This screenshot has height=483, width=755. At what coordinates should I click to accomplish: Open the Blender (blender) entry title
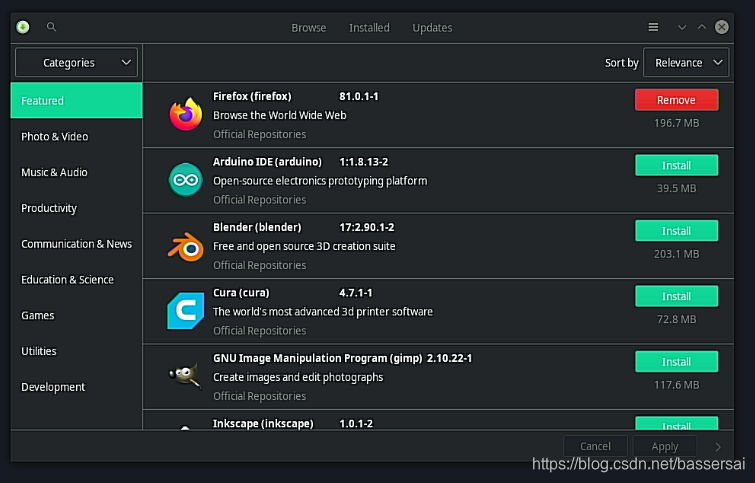pos(257,227)
